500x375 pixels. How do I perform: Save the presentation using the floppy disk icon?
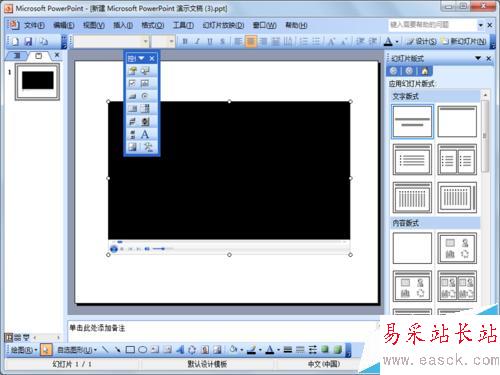[29, 41]
